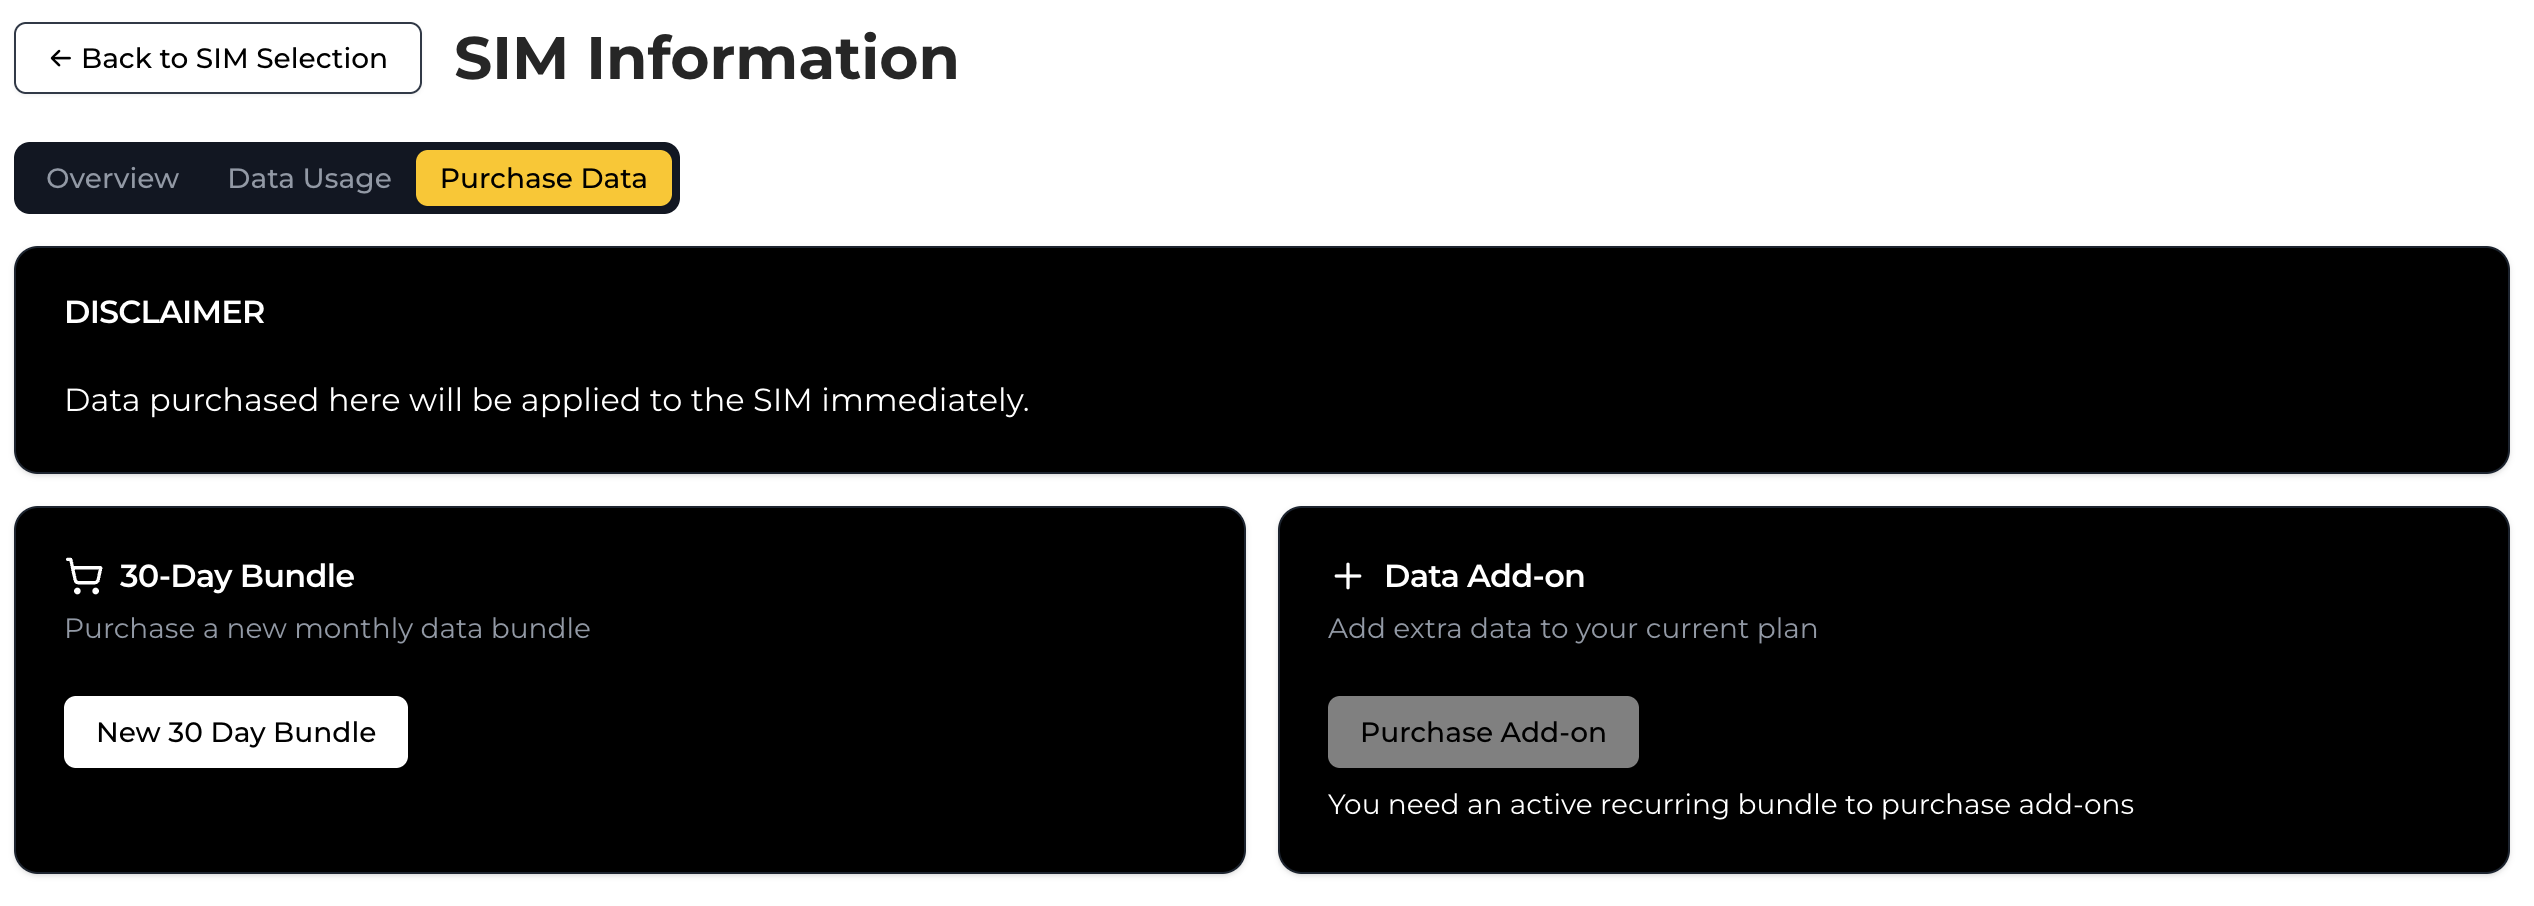Screen dimensions: 2534x906
Task: Switch to the Data Usage tab
Action: 308,178
